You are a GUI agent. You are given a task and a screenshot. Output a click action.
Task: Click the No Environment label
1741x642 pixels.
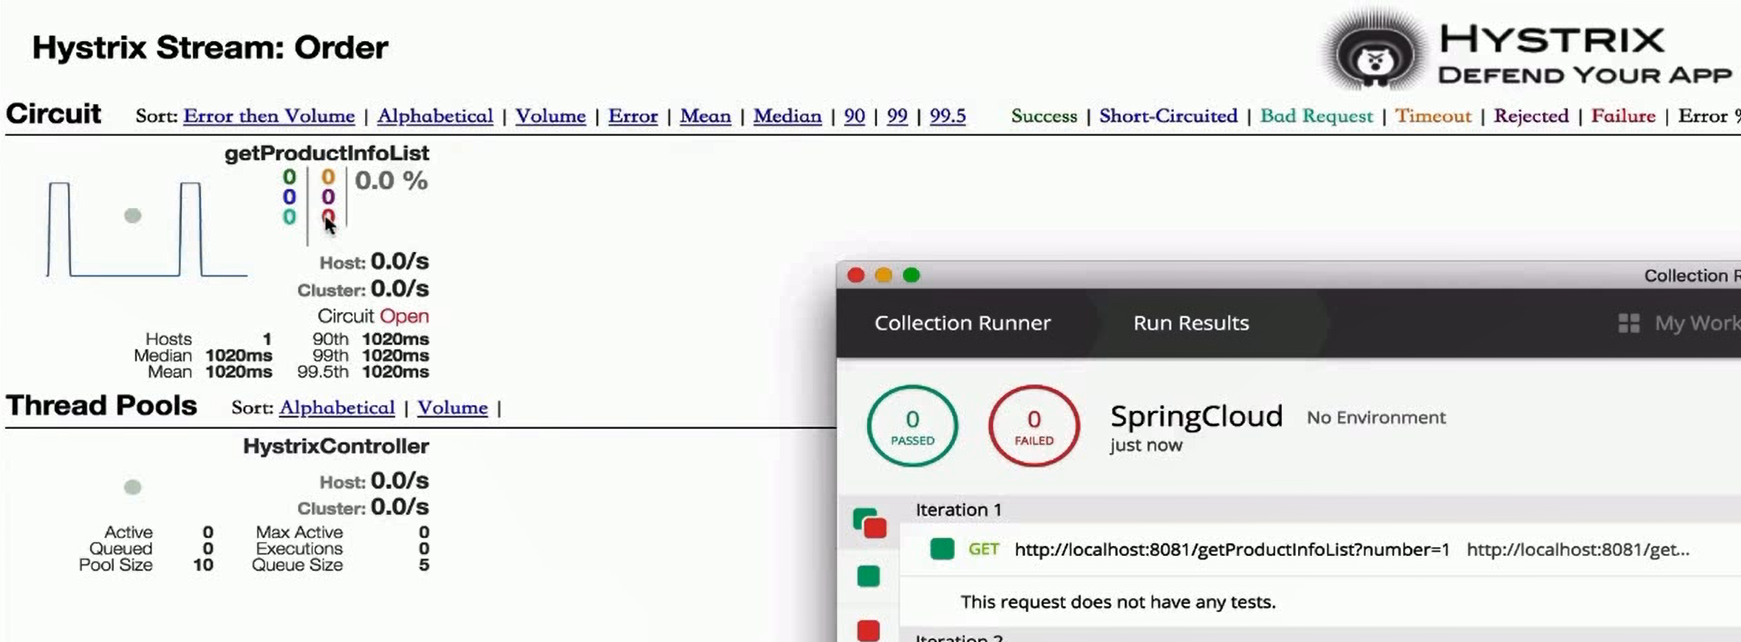pyautogui.click(x=1376, y=418)
